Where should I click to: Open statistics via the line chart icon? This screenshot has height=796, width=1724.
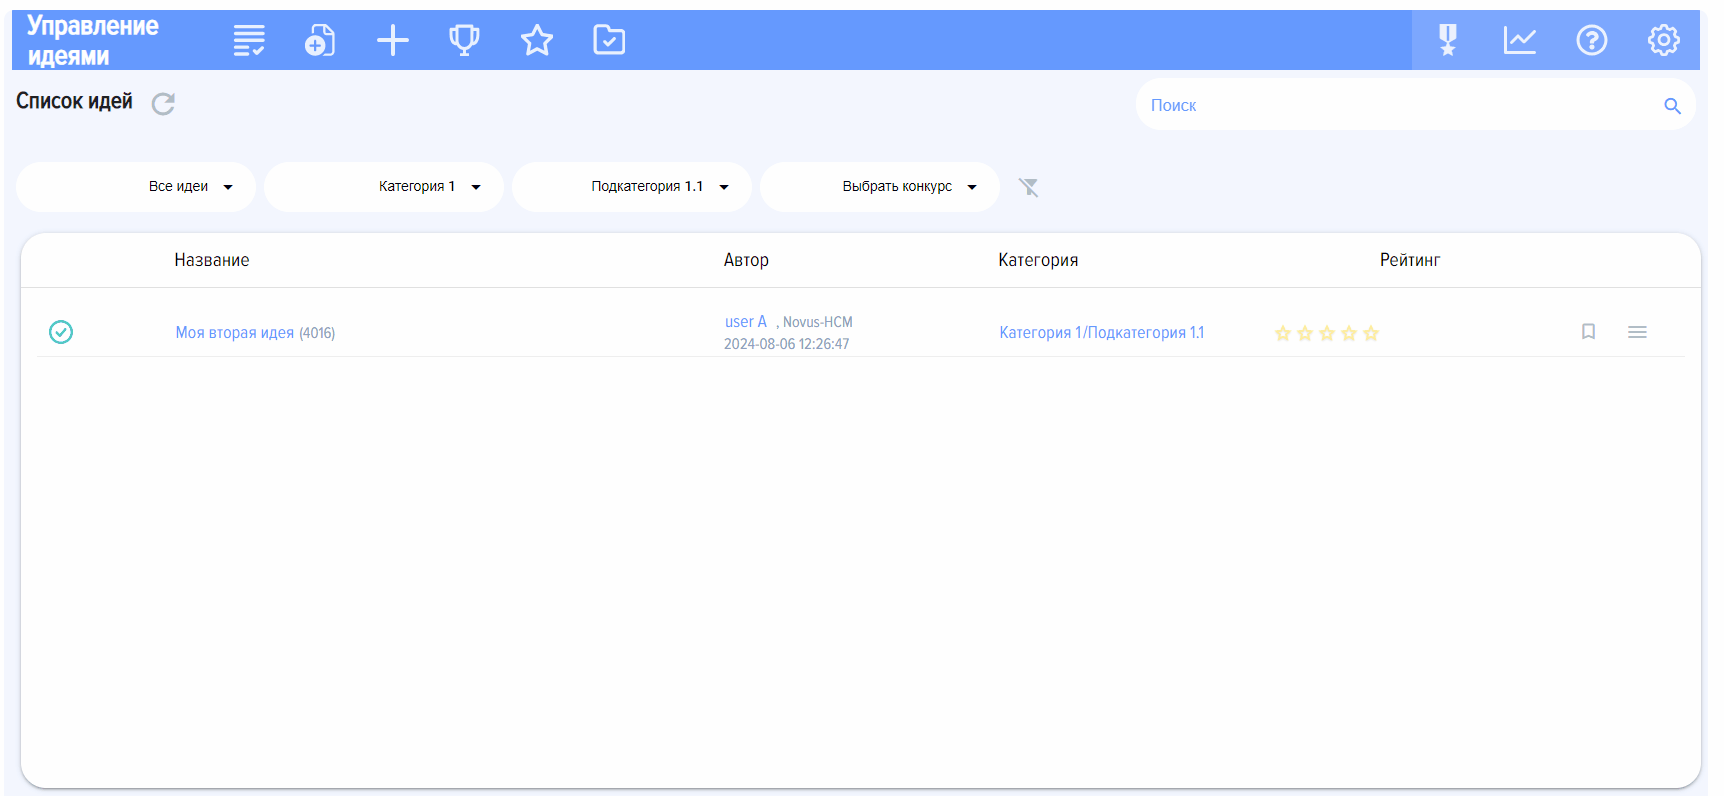(x=1519, y=41)
